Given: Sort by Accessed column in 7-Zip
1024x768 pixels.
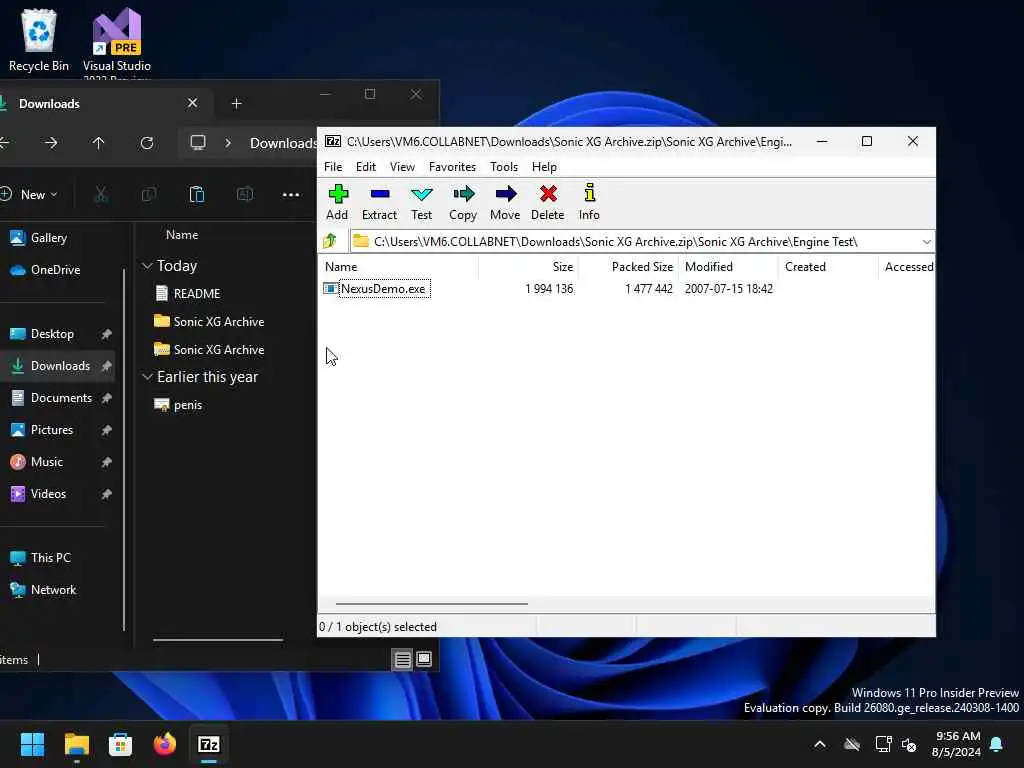Looking at the screenshot, I should pos(907,266).
